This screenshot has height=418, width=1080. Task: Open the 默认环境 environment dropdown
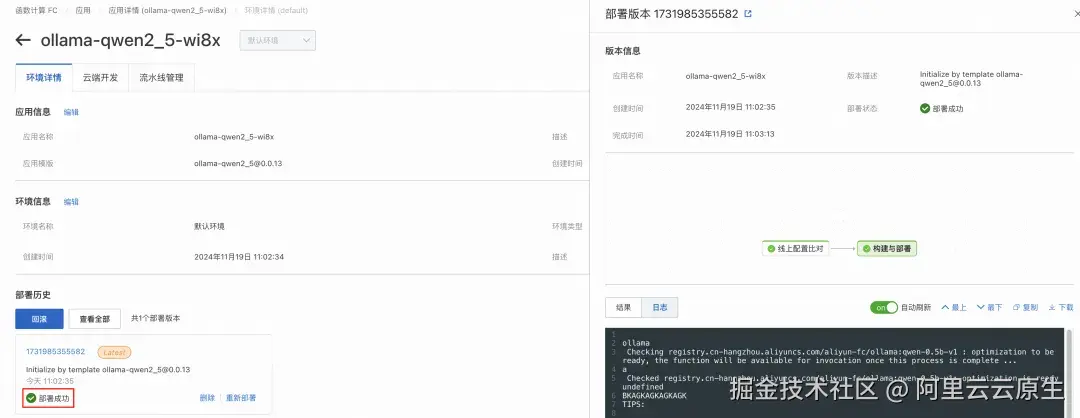point(278,41)
